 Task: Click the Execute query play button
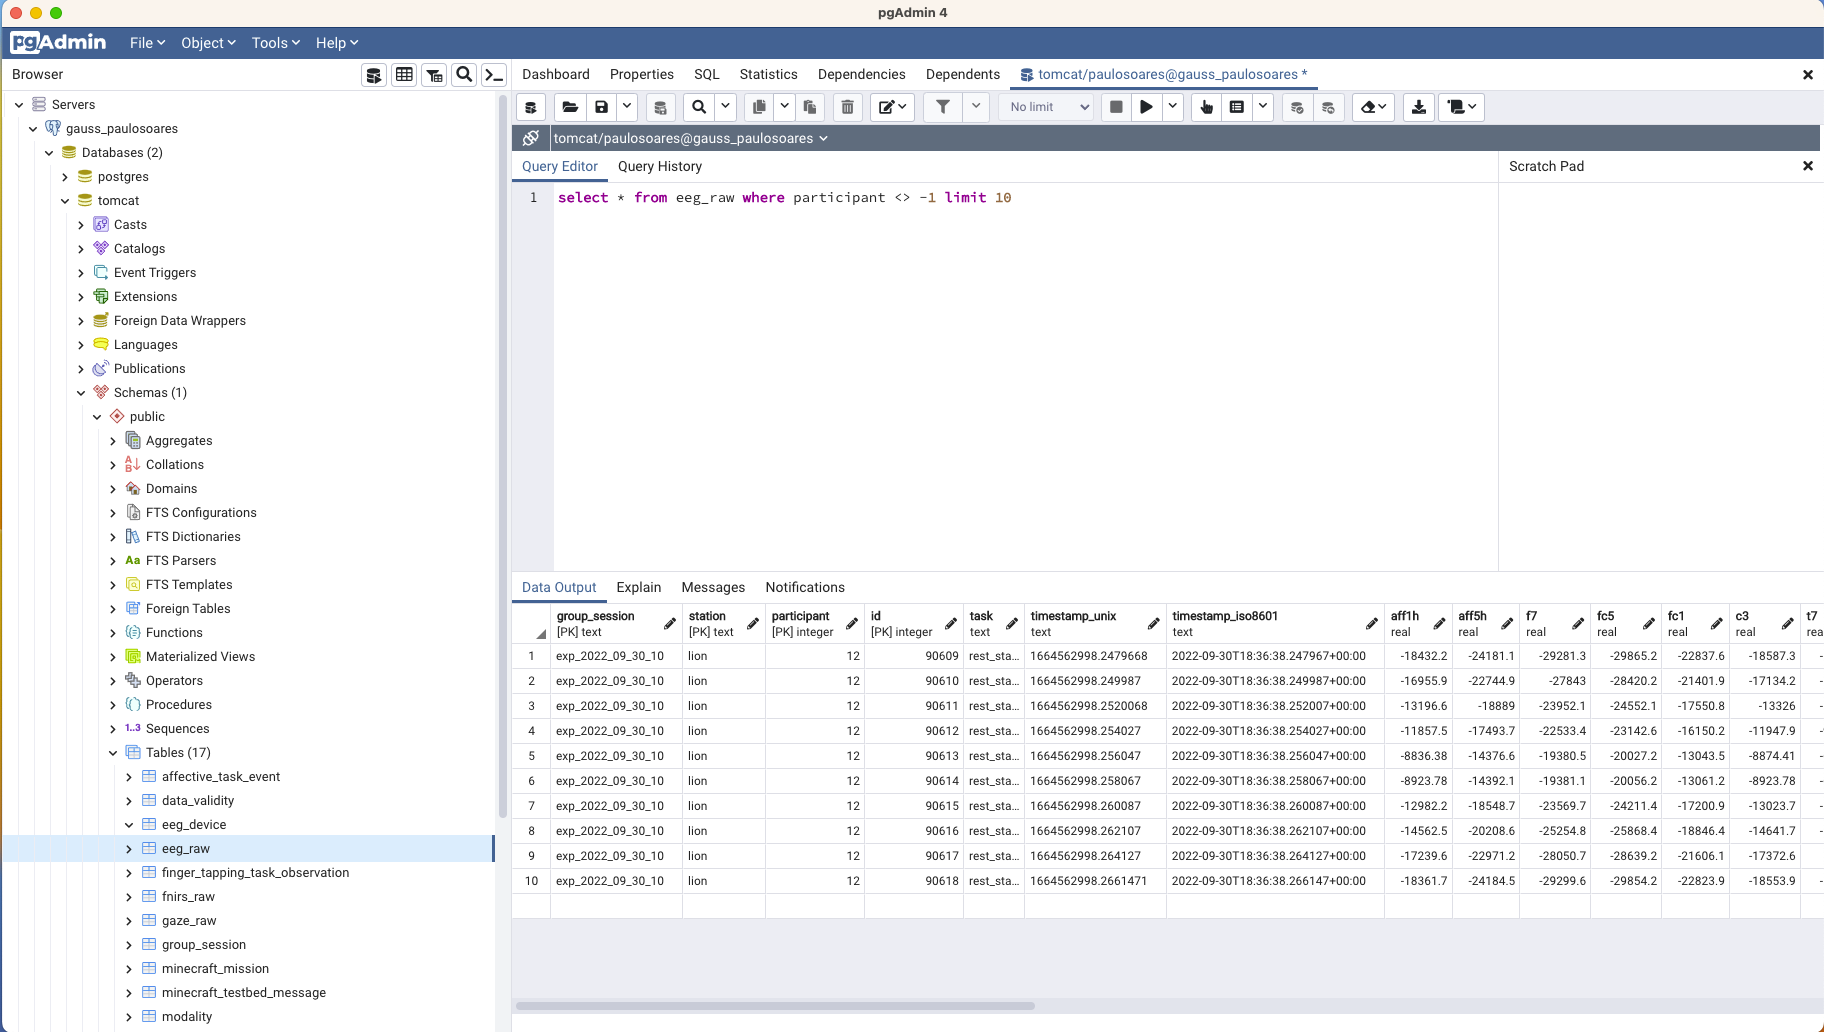click(x=1146, y=107)
